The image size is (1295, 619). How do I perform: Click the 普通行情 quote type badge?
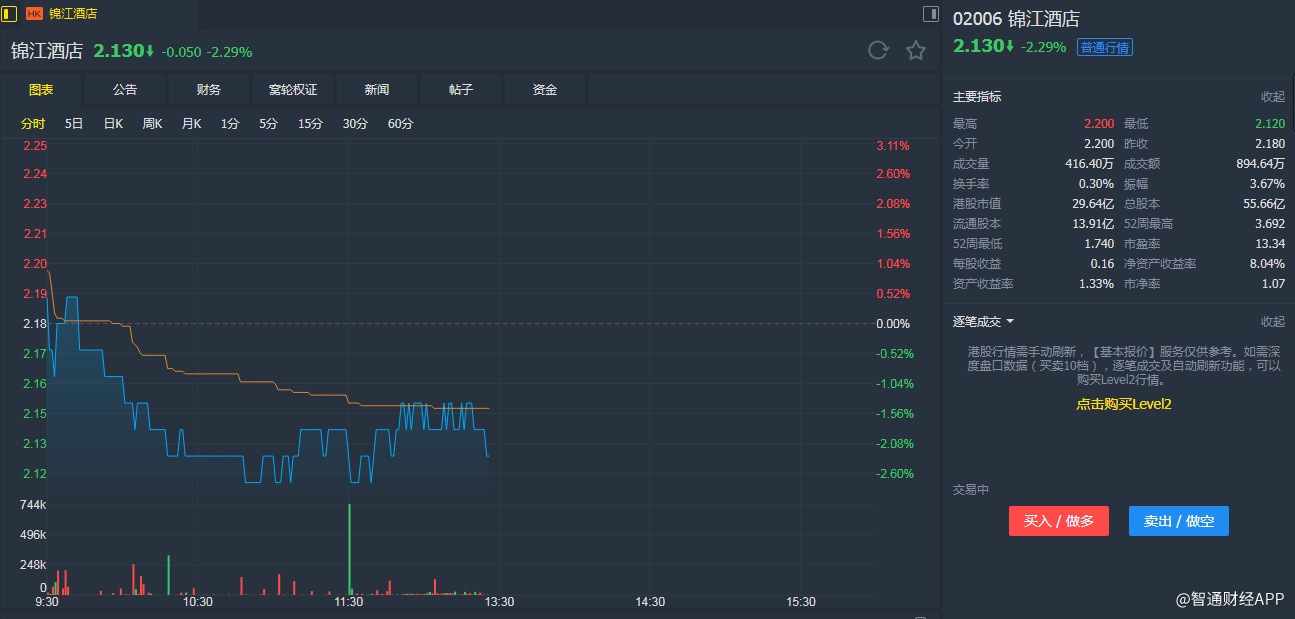tap(1105, 48)
